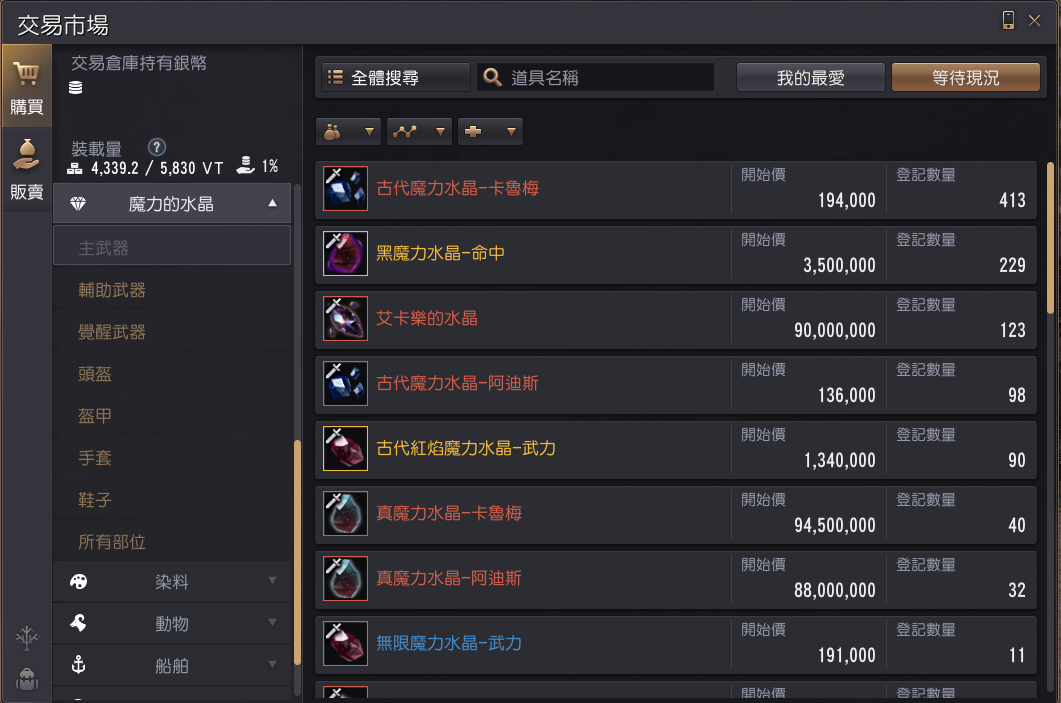Click the 無限魔力水晶-武力 item icon

(345, 643)
